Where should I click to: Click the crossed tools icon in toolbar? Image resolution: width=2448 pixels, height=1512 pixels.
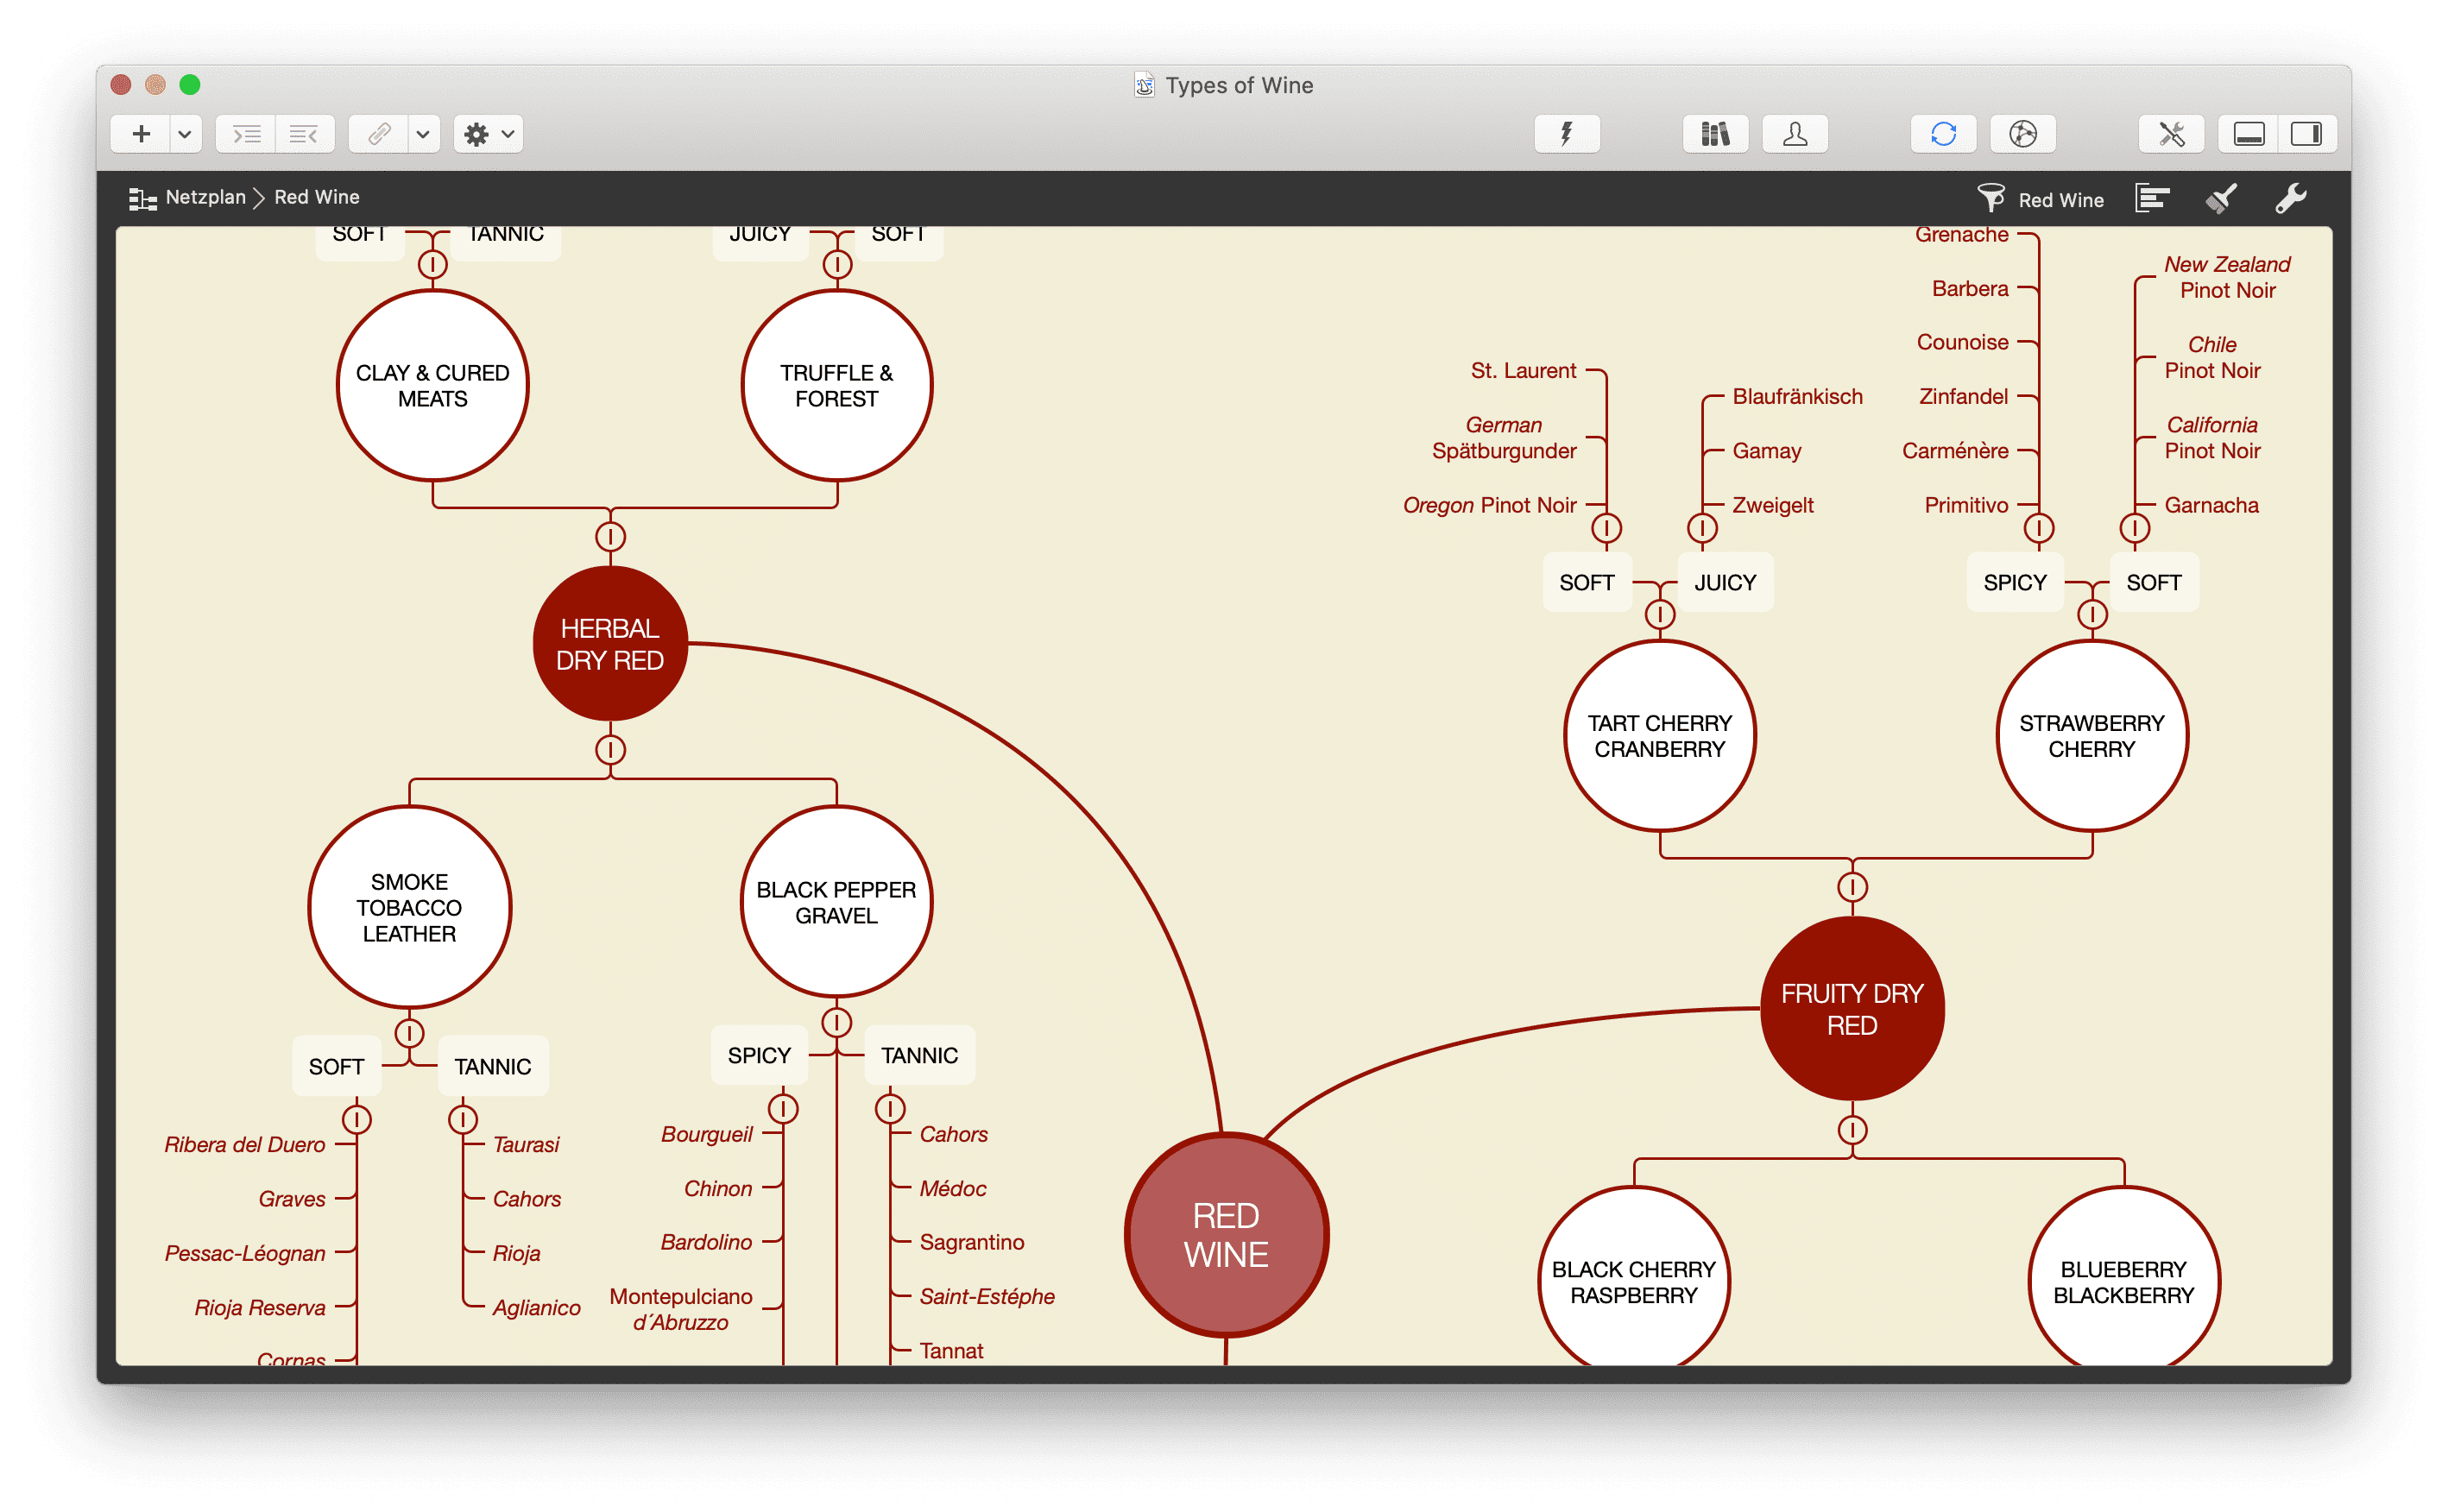click(2170, 134)
